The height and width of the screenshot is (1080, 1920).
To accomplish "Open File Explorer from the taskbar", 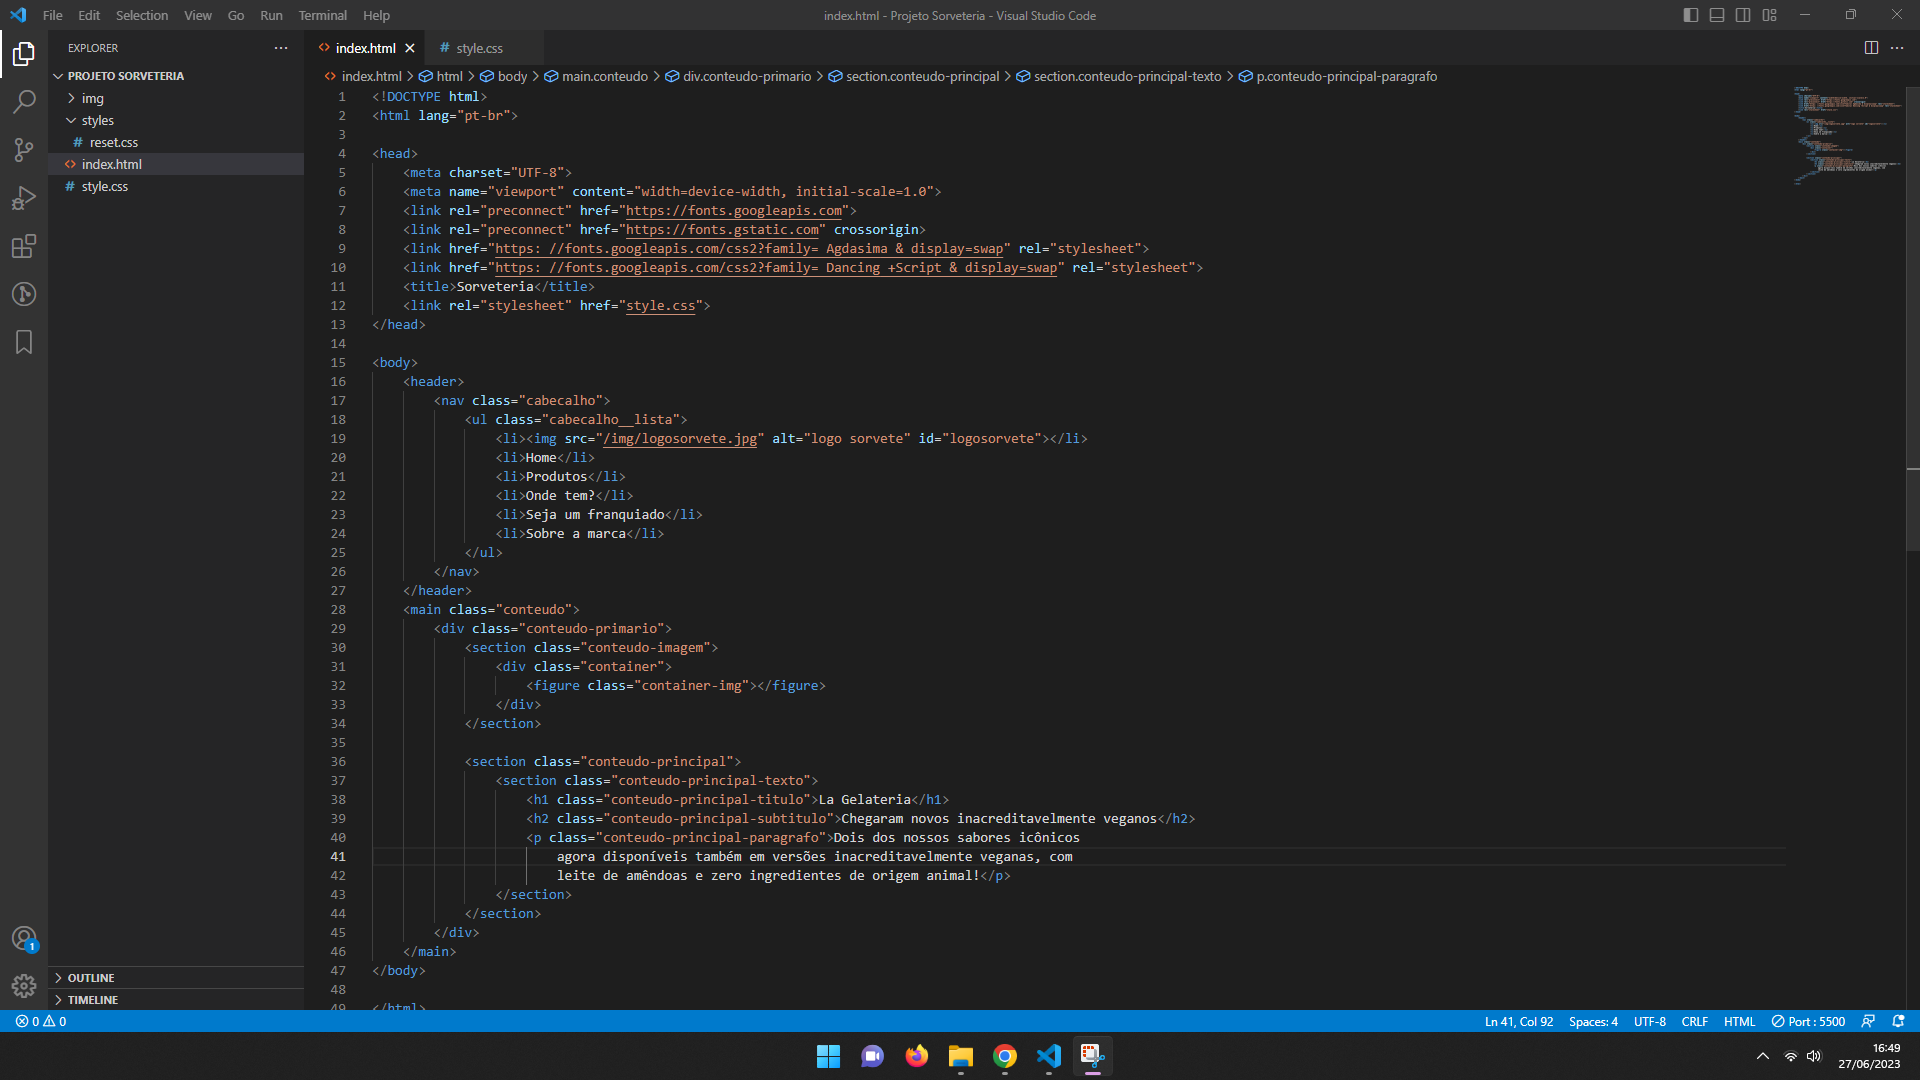I will (x=961, y=1056).
